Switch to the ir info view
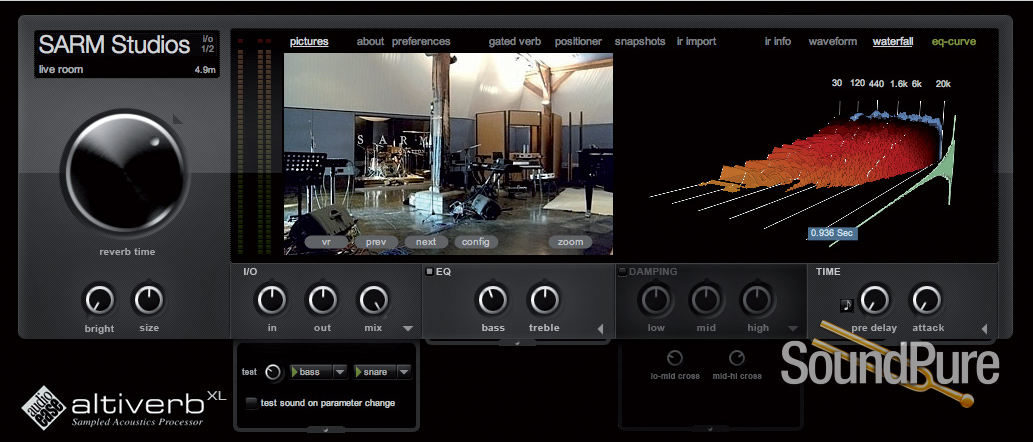The width and height of the screenshot is (1033, 442). pos(777,41)
